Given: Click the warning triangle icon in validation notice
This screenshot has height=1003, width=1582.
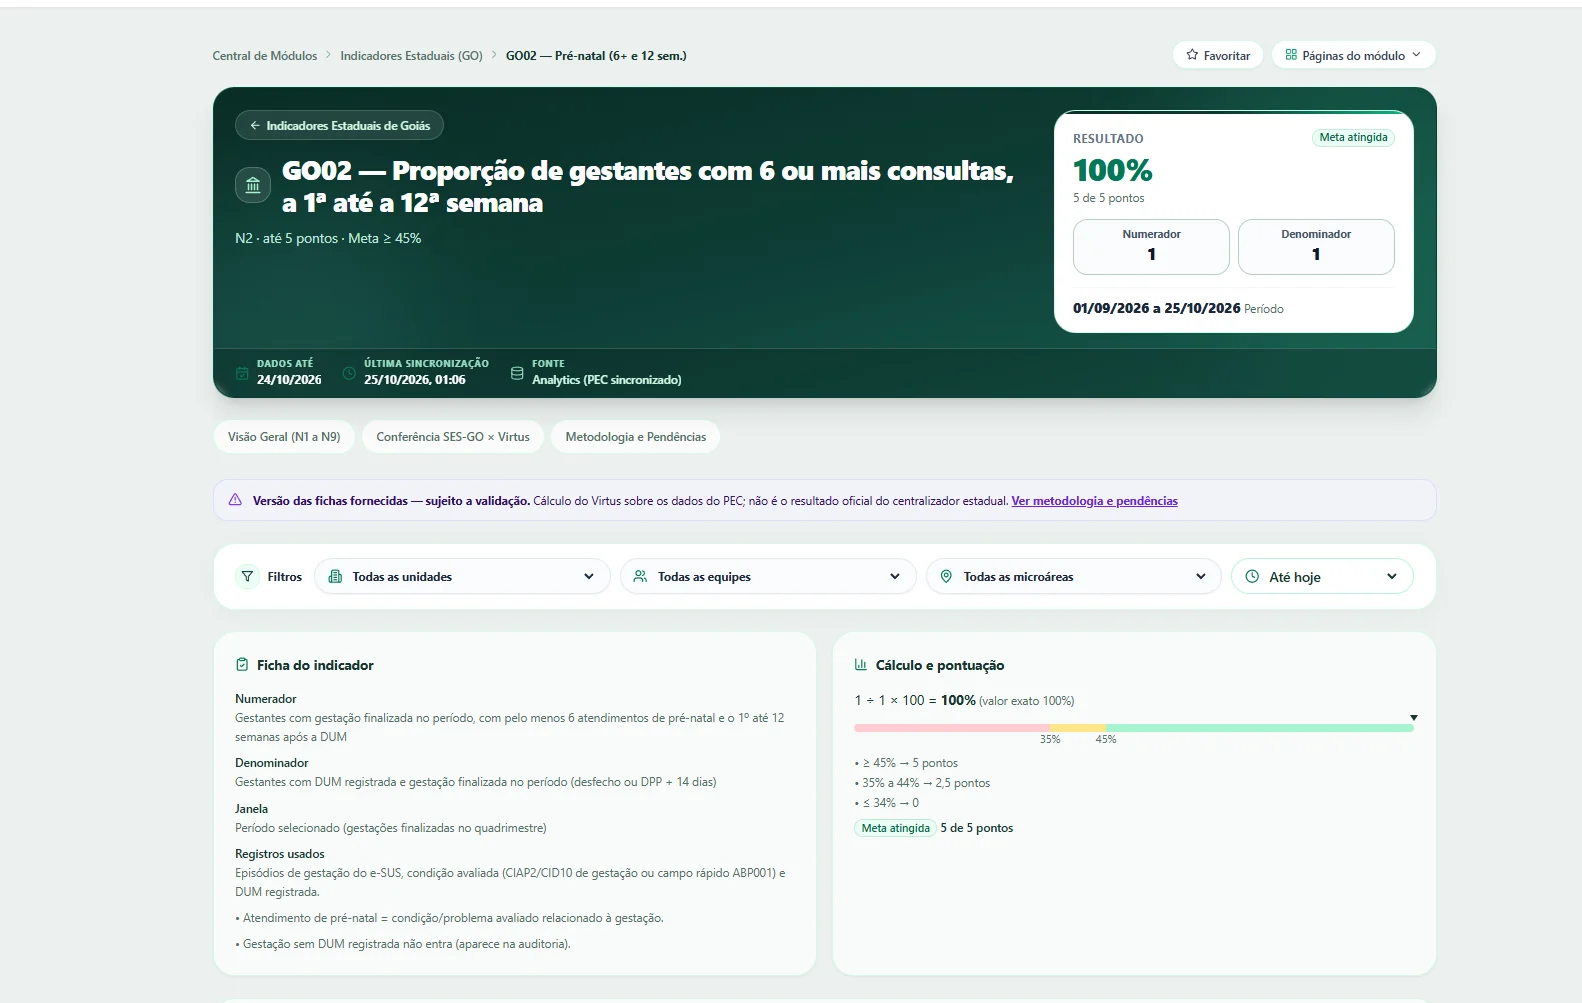Looking at the screenshot, I should pyautogui.click(x=235, y=500).
